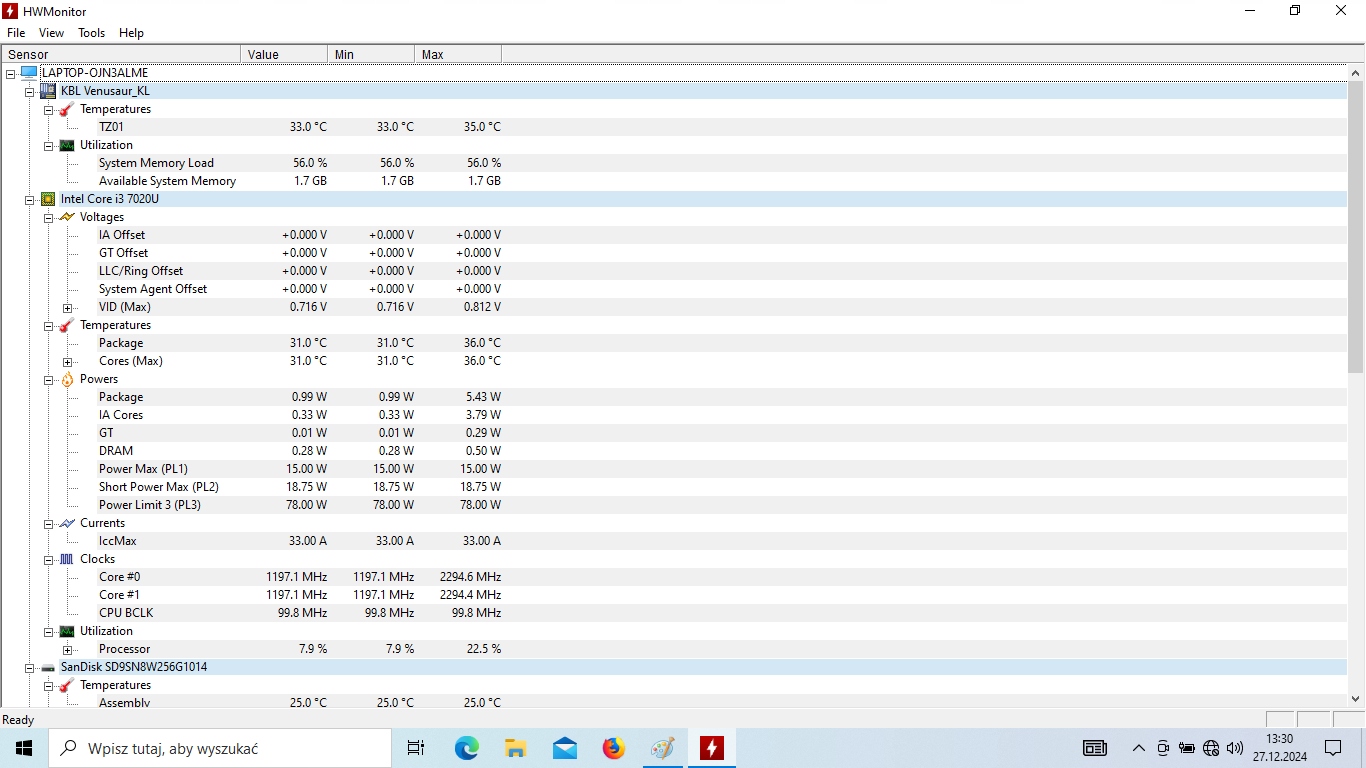
Task: Open the network icon in the system tray
Action: 1211,748
